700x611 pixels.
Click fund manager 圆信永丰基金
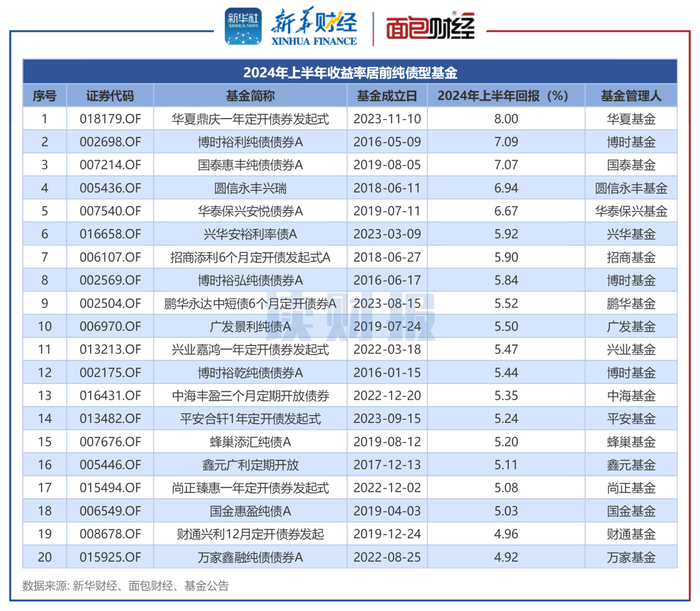click(x=631, y=188)
